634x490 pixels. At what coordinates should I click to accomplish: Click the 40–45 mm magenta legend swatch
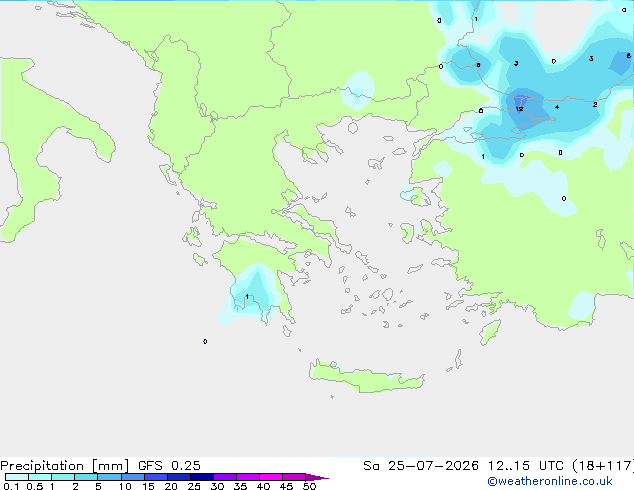(271, 477)
